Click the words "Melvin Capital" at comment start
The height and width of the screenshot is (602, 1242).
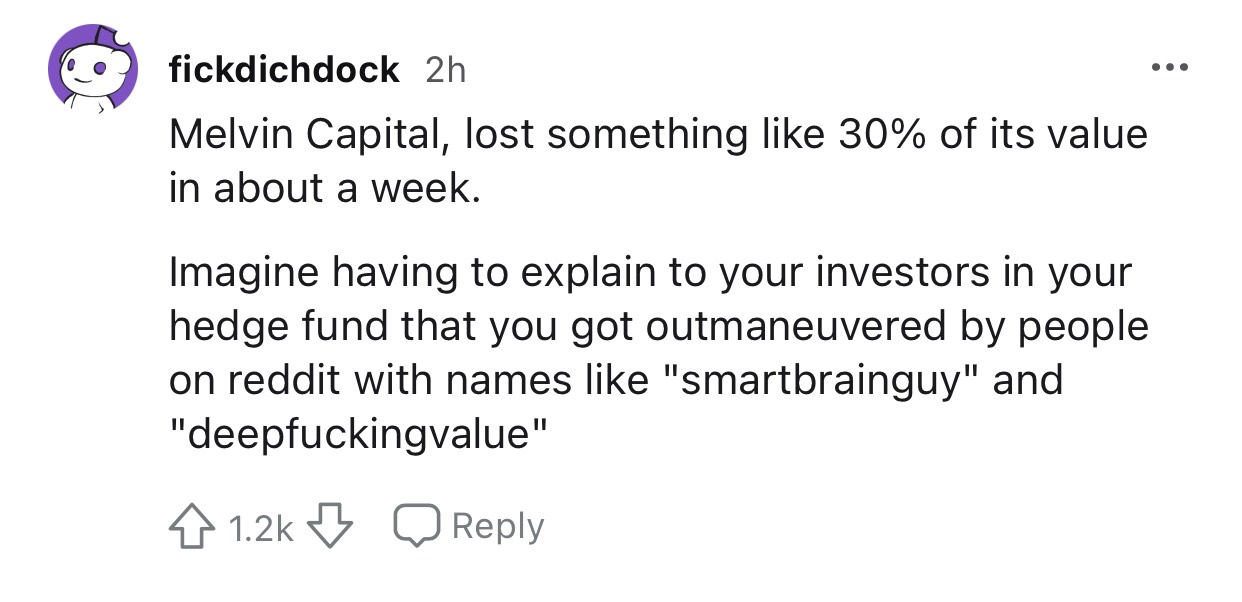click(x=305, y=134)
